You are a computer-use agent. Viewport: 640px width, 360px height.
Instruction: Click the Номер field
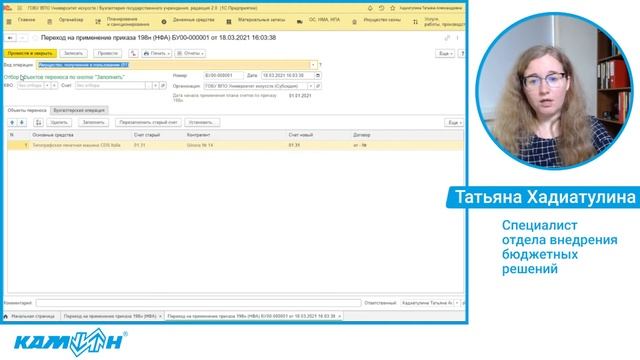pos(223,76)
